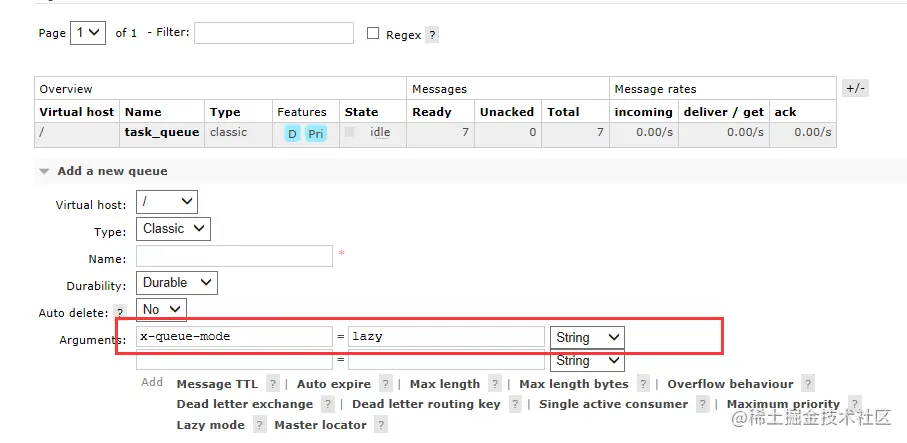907x443 pixels.
Task: Open the task_queue queue link
Action: coord(162,132)
